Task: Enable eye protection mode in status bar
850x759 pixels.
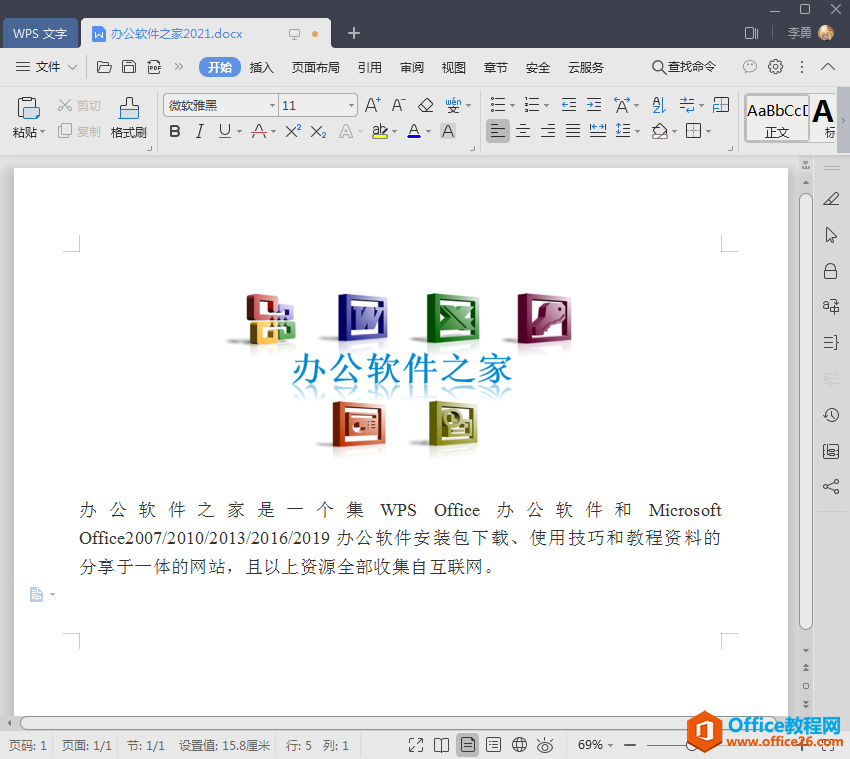Action: pyautogui.click(x=545, y=745)
